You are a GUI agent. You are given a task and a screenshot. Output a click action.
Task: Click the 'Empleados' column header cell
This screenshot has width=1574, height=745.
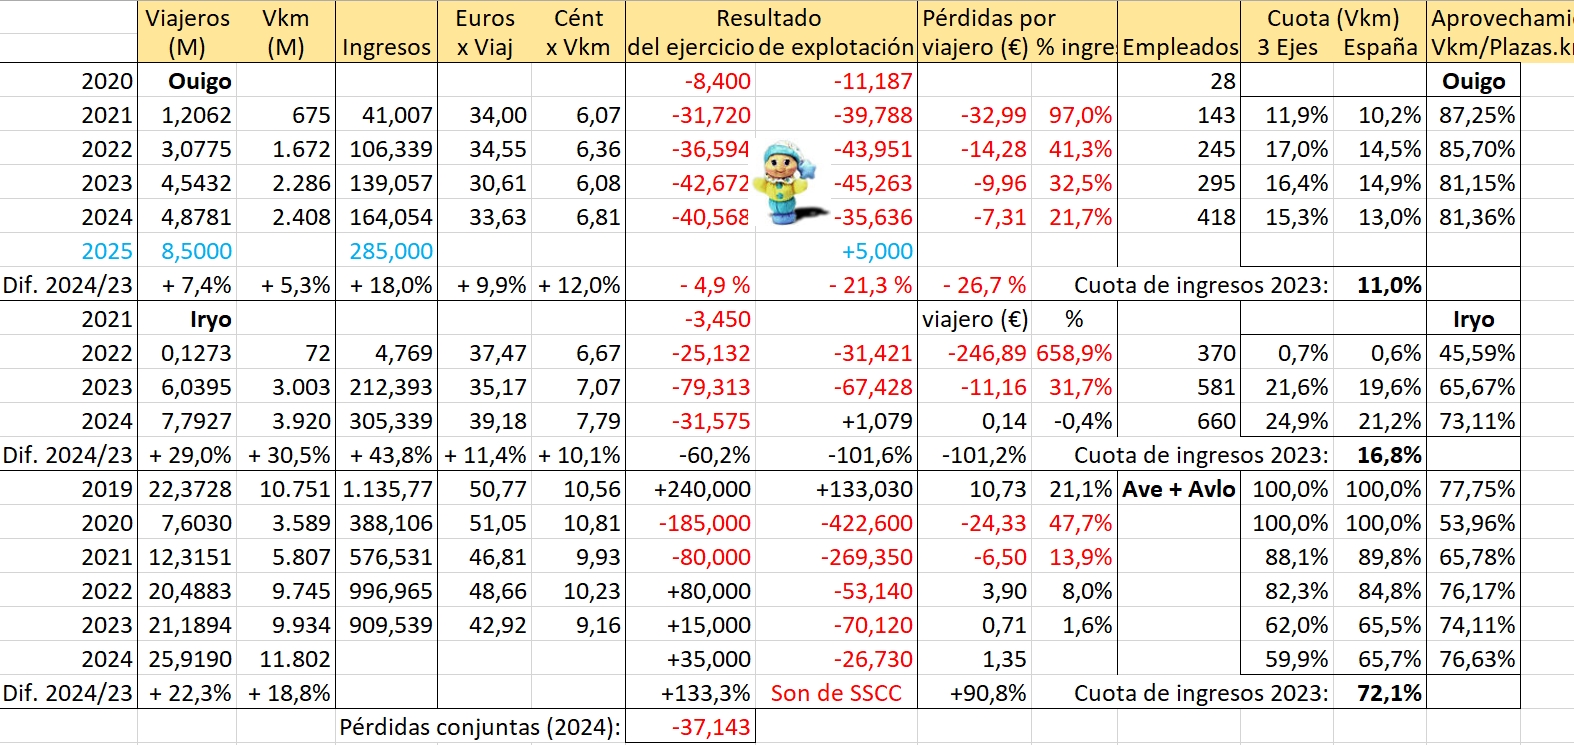[1180, 47]
